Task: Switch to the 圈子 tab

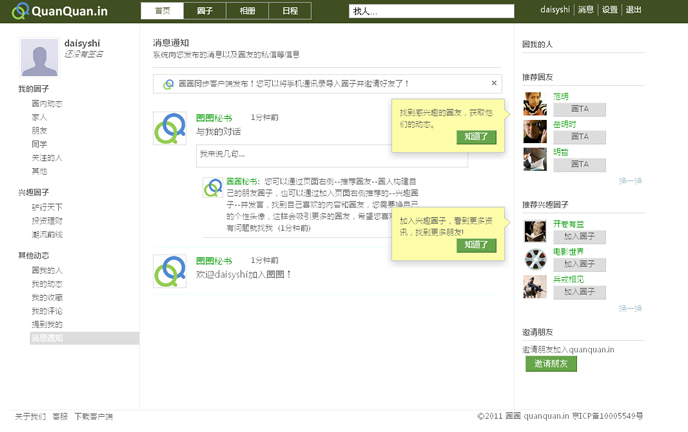Action: 205,11
